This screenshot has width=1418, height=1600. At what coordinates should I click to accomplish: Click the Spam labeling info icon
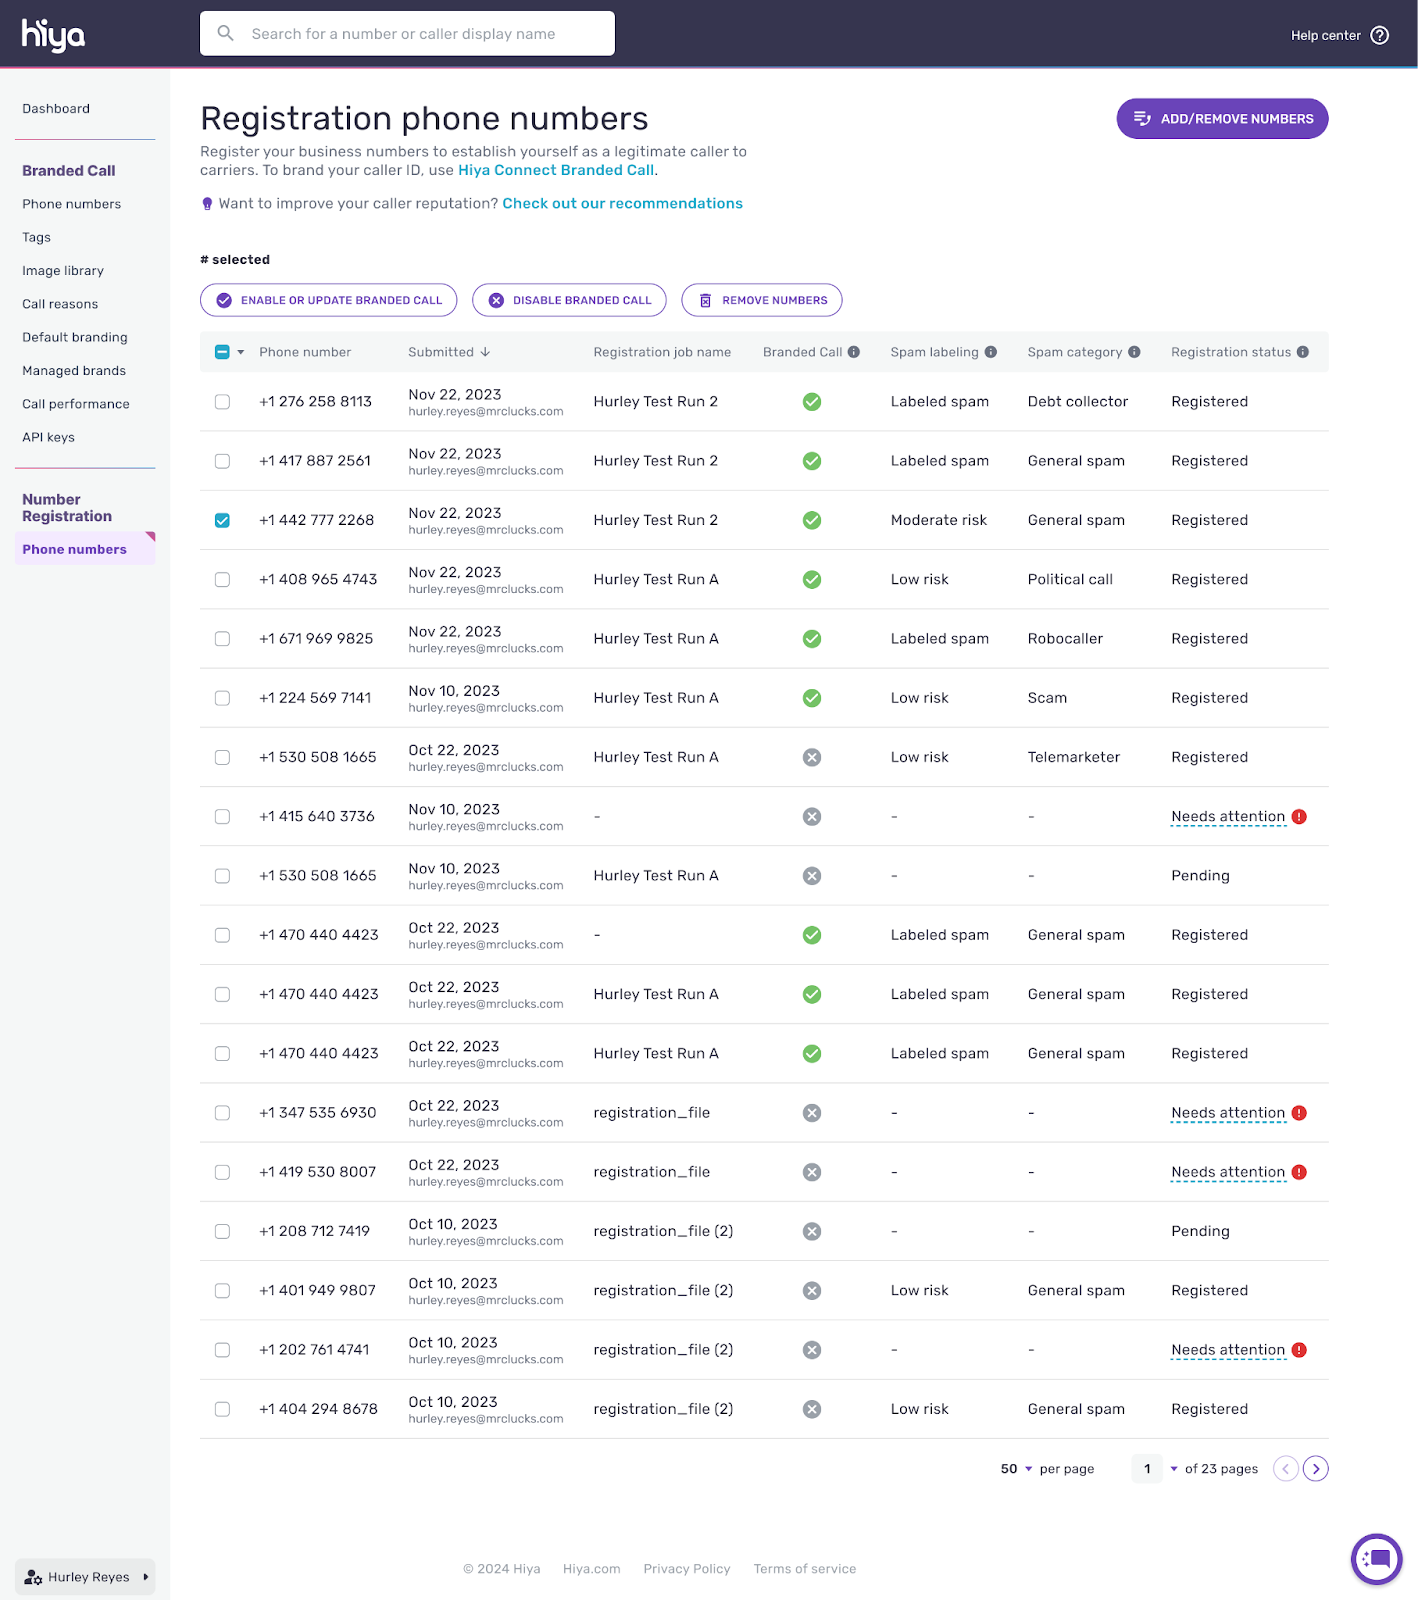pos(990,352)
